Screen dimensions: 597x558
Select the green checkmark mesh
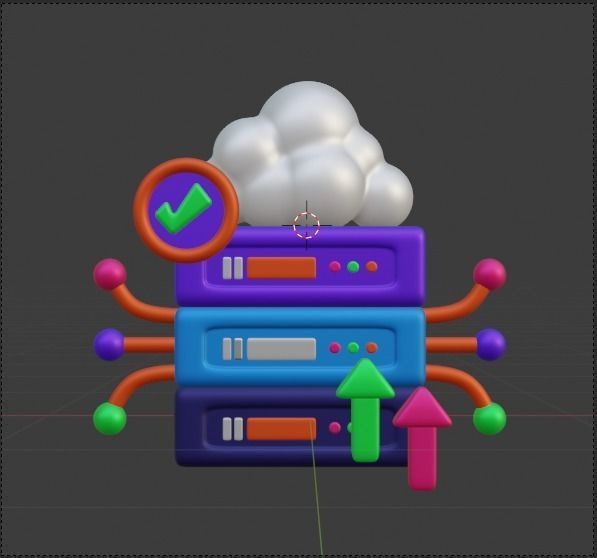pyautogui.click(x=183, y=209)
